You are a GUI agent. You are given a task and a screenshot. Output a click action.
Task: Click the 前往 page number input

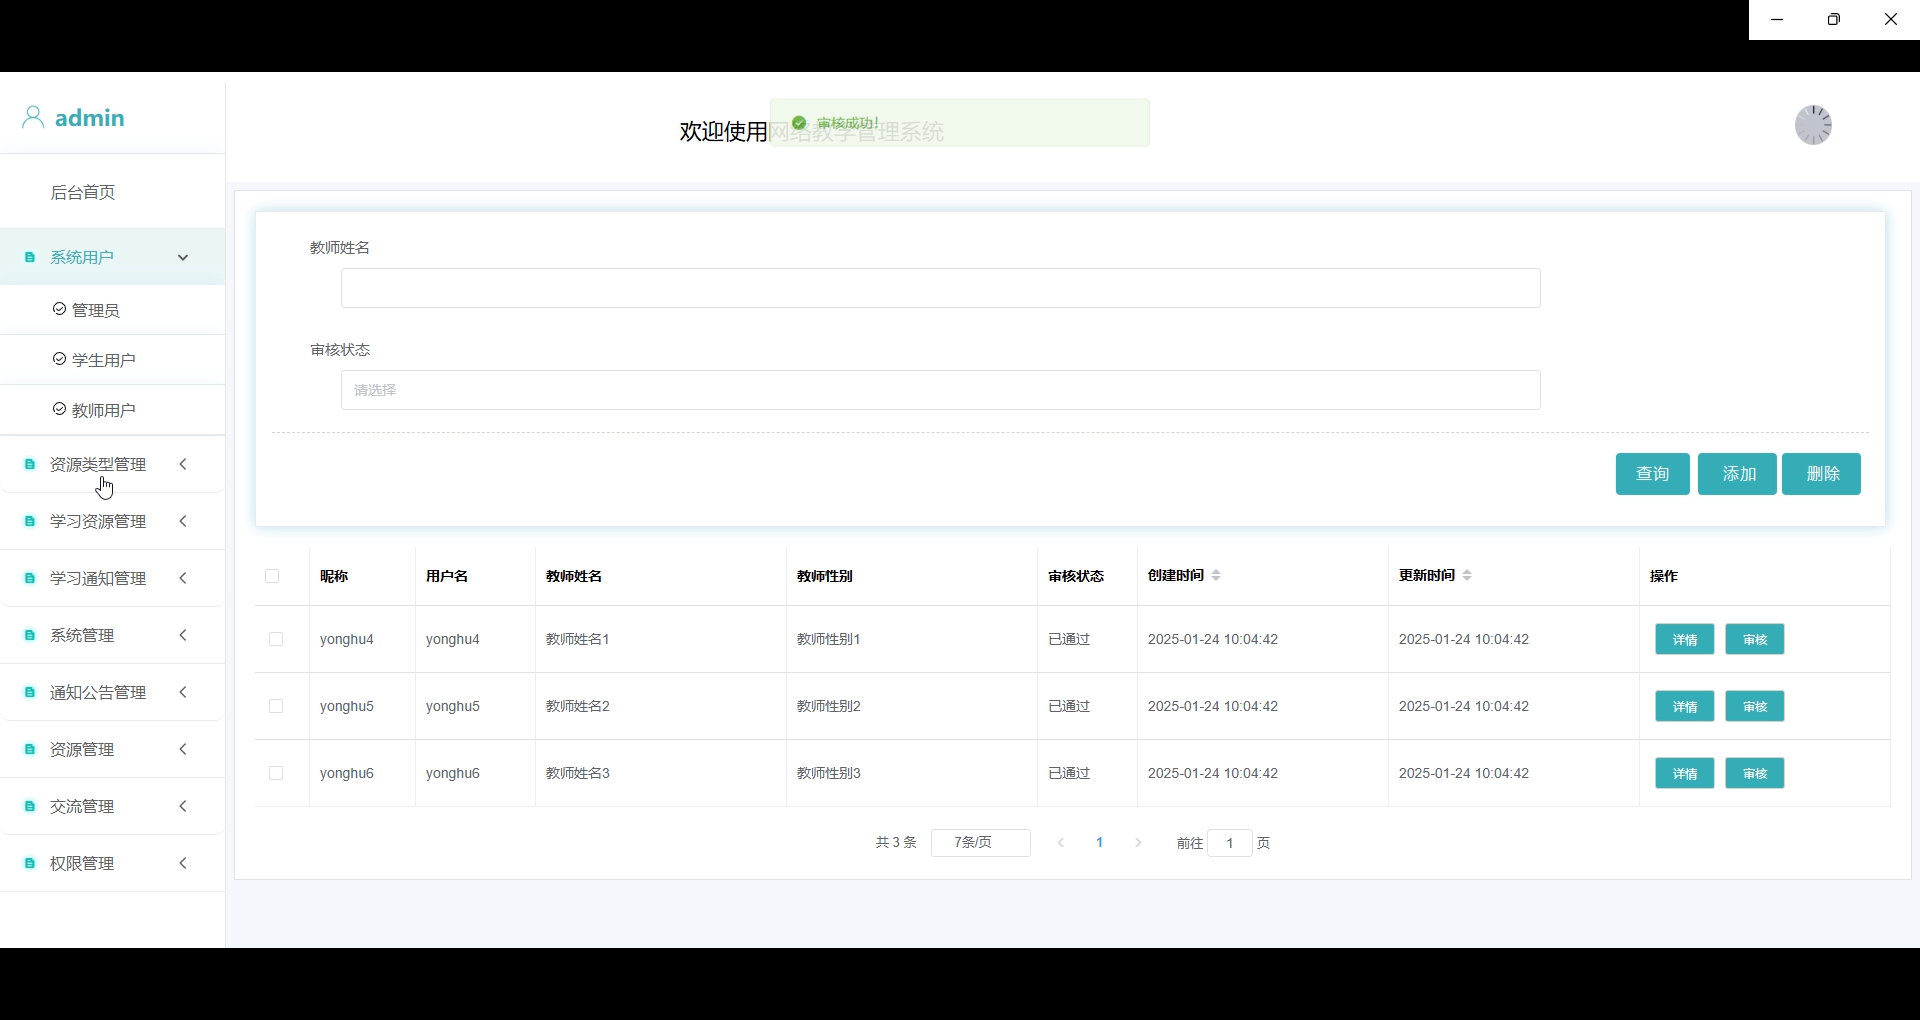coord(1229,843)
